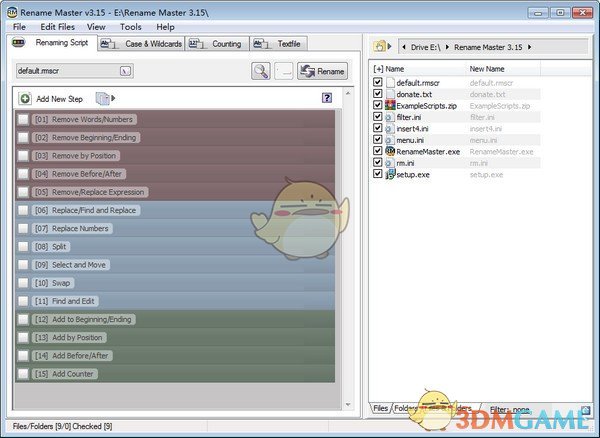Enable step [06] Replace/Find and Replace

click(23, 210)
